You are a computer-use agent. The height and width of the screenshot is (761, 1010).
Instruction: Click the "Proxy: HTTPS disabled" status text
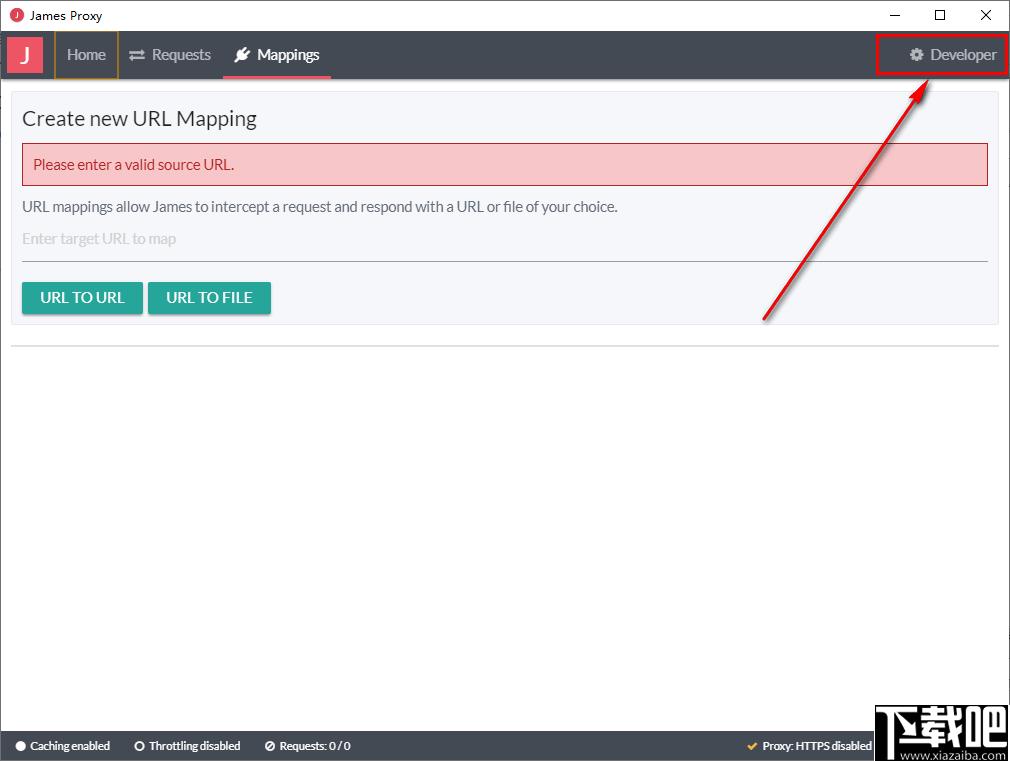[816, 746]
